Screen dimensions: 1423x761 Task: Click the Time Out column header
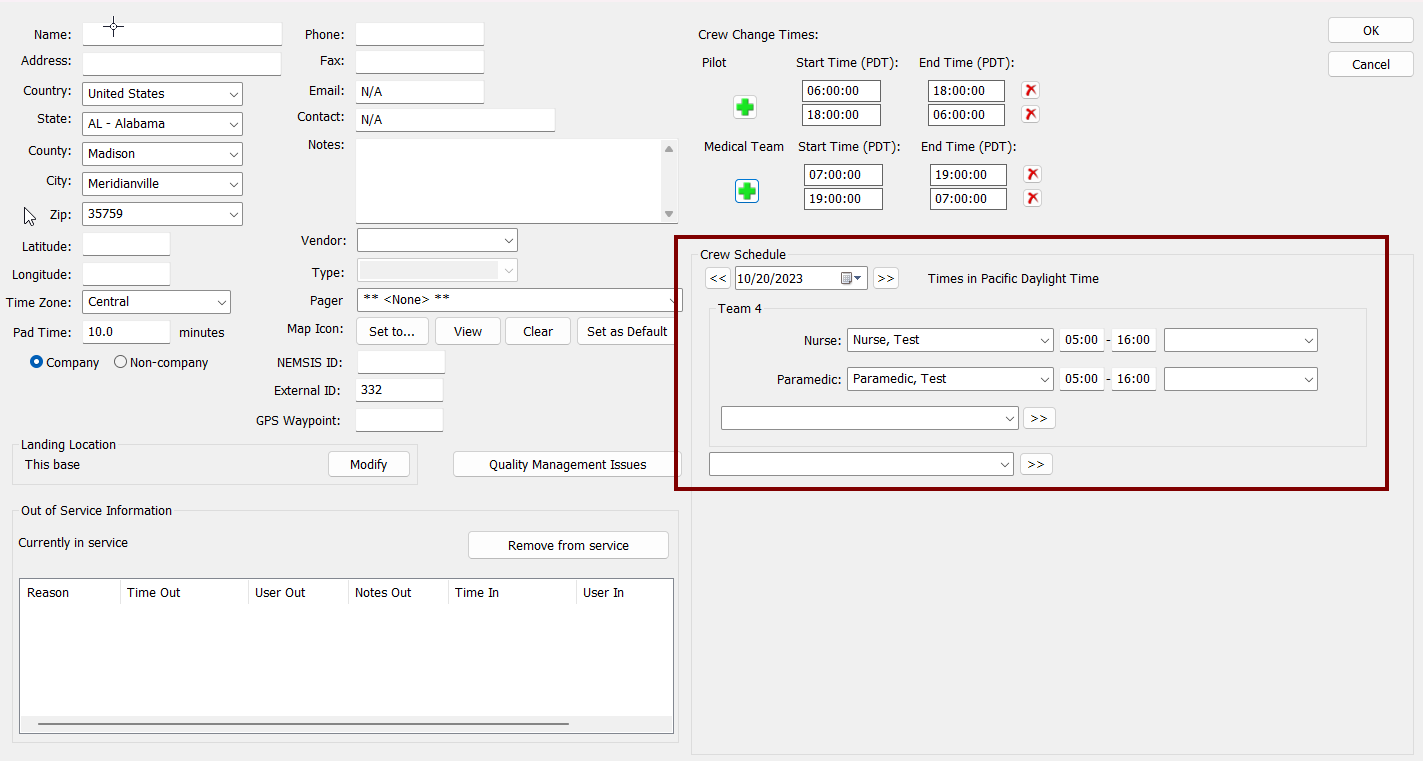[184, 593]
